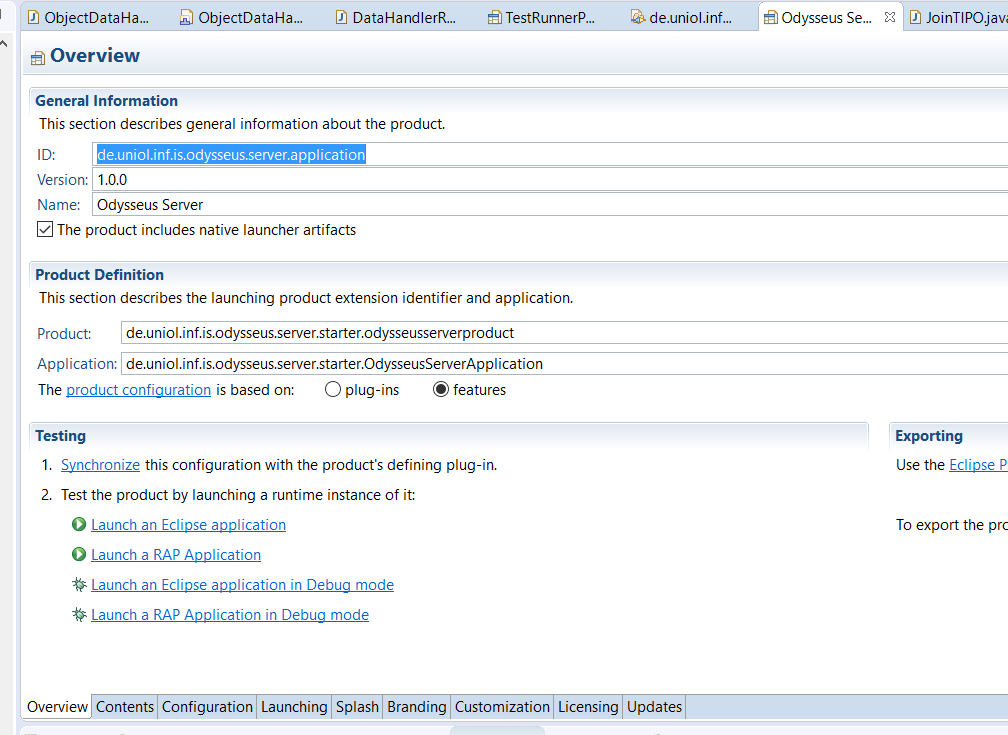Select the features radio button
The image size is (1008, 735).
(441, 390)
